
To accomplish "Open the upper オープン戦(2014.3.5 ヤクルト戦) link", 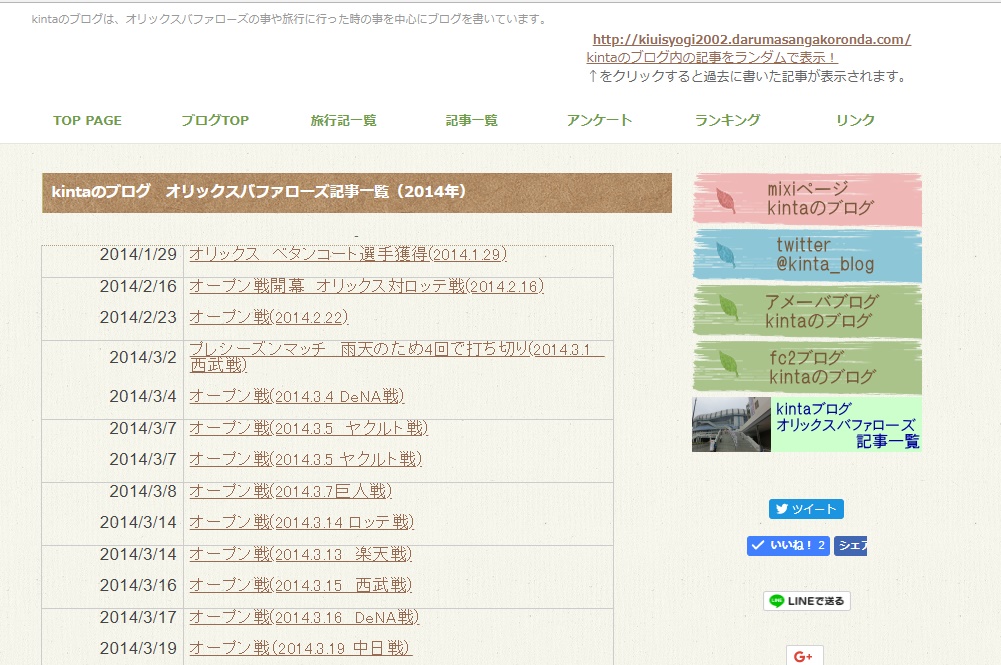I will [308, 428].
